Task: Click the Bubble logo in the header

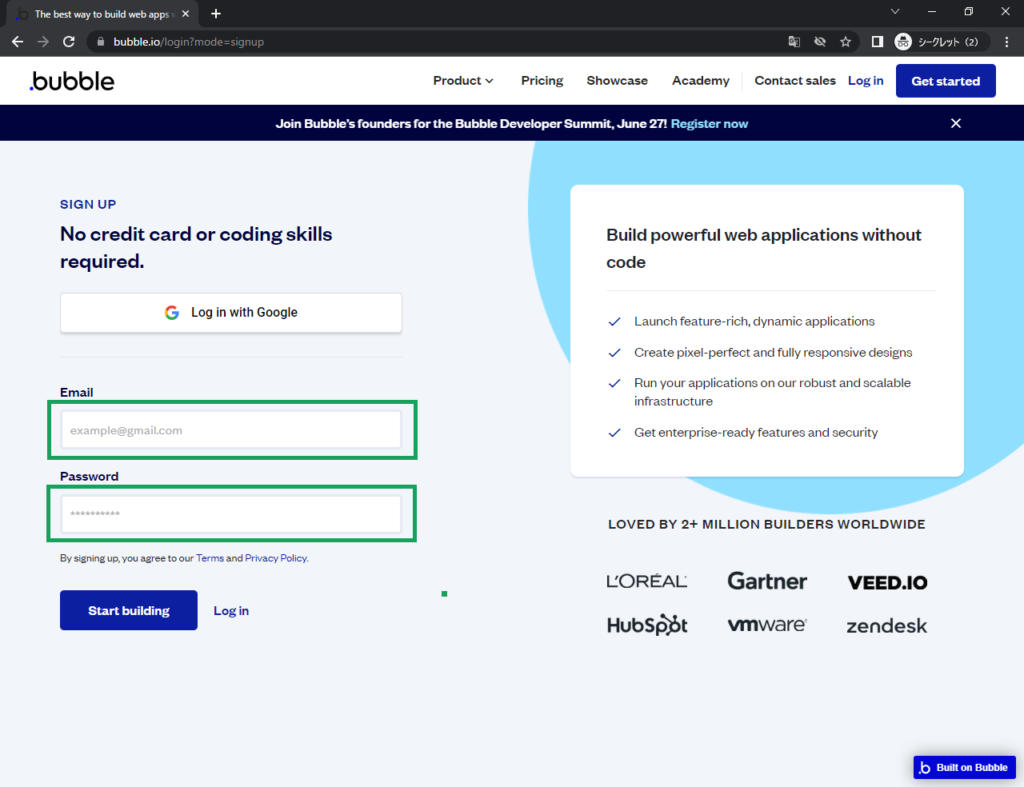Action: pos(72,81)
